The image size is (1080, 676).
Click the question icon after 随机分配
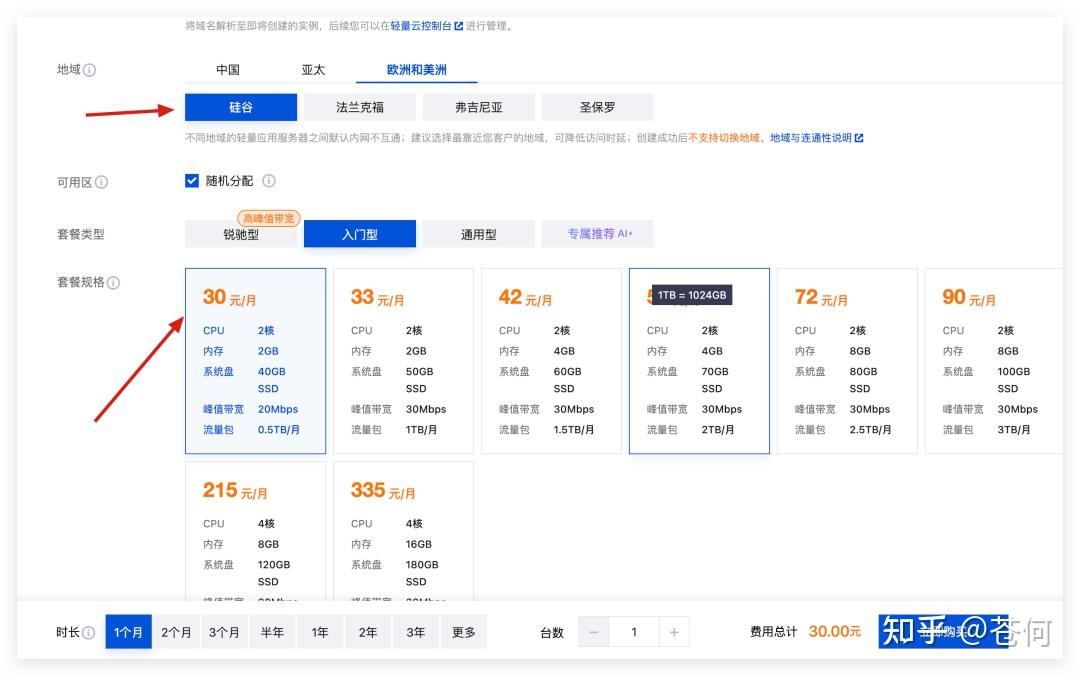tap(269, 181)
